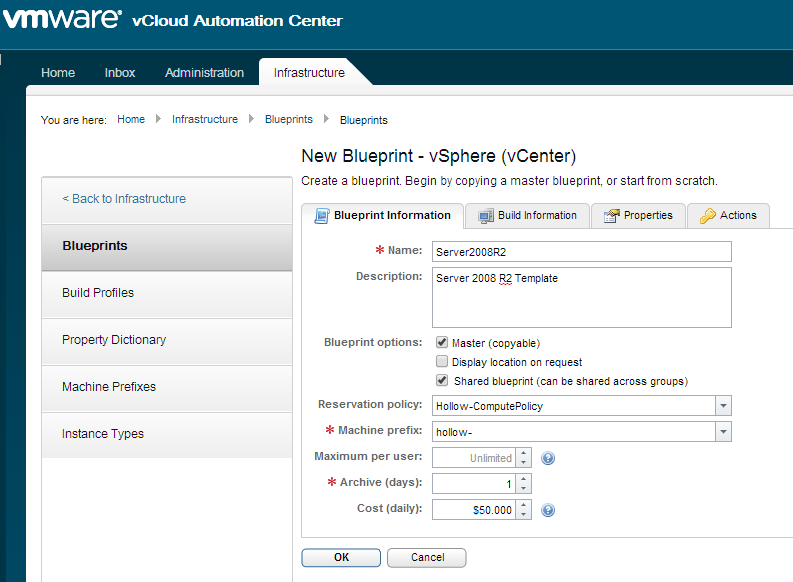Uncheck the Master (copyable) checkbox
The height and width of the screenshot is (582, 793).
[x=442, y=342]
